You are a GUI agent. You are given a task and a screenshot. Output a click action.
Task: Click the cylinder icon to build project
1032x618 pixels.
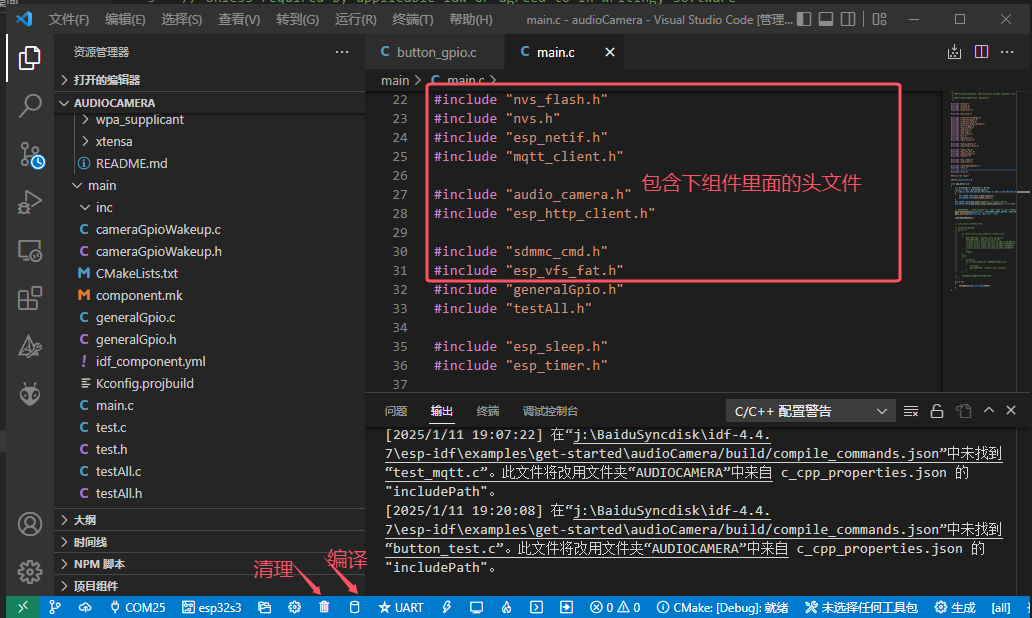click(x=354, y=607)
